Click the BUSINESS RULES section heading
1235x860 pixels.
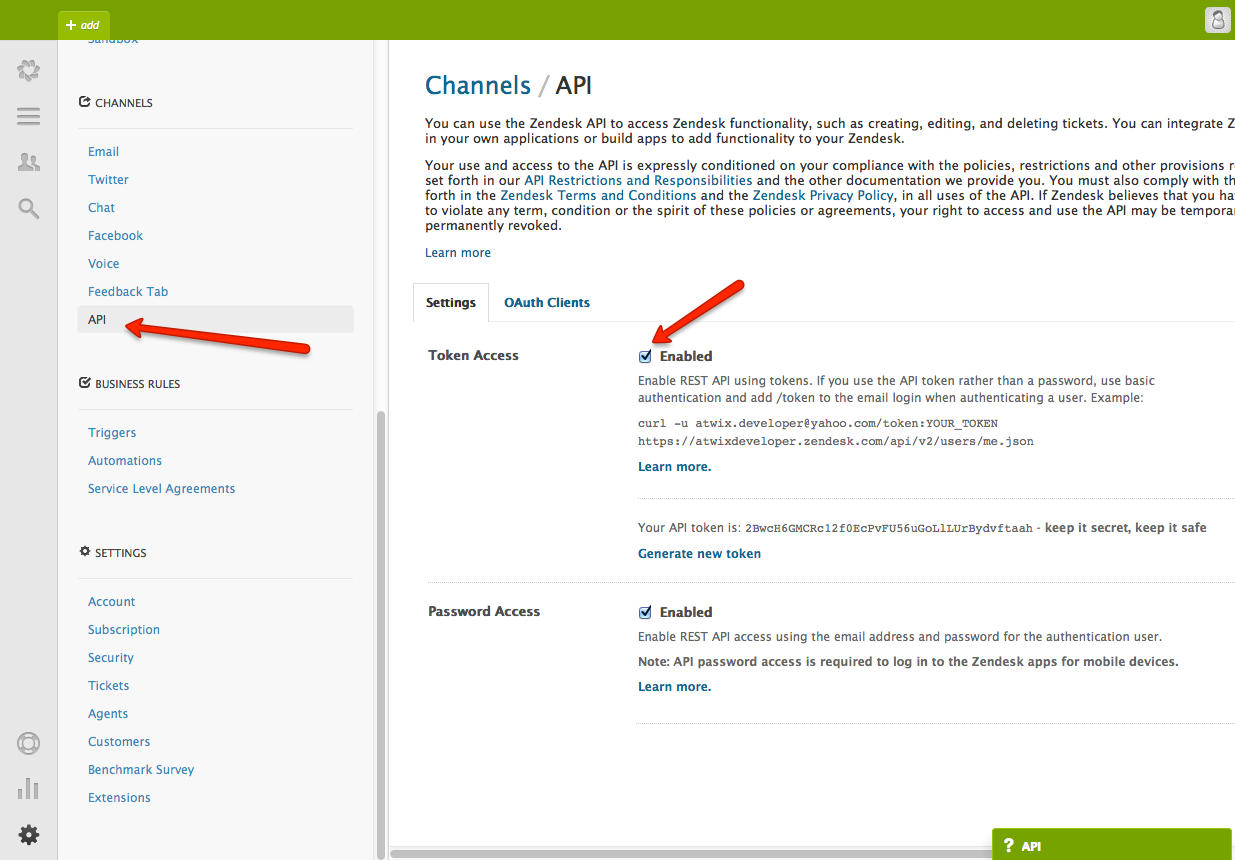[x=130, y=384]
